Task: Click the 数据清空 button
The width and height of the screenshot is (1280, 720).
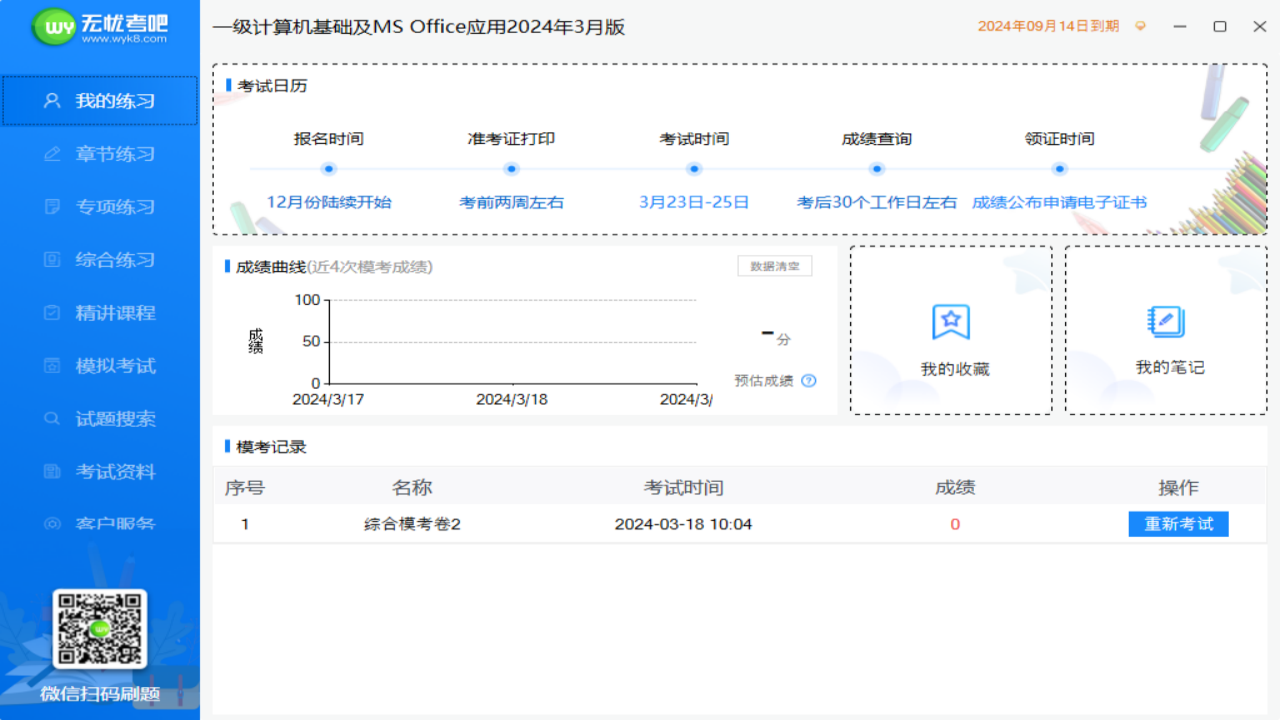Action: (x=775, y=266)
